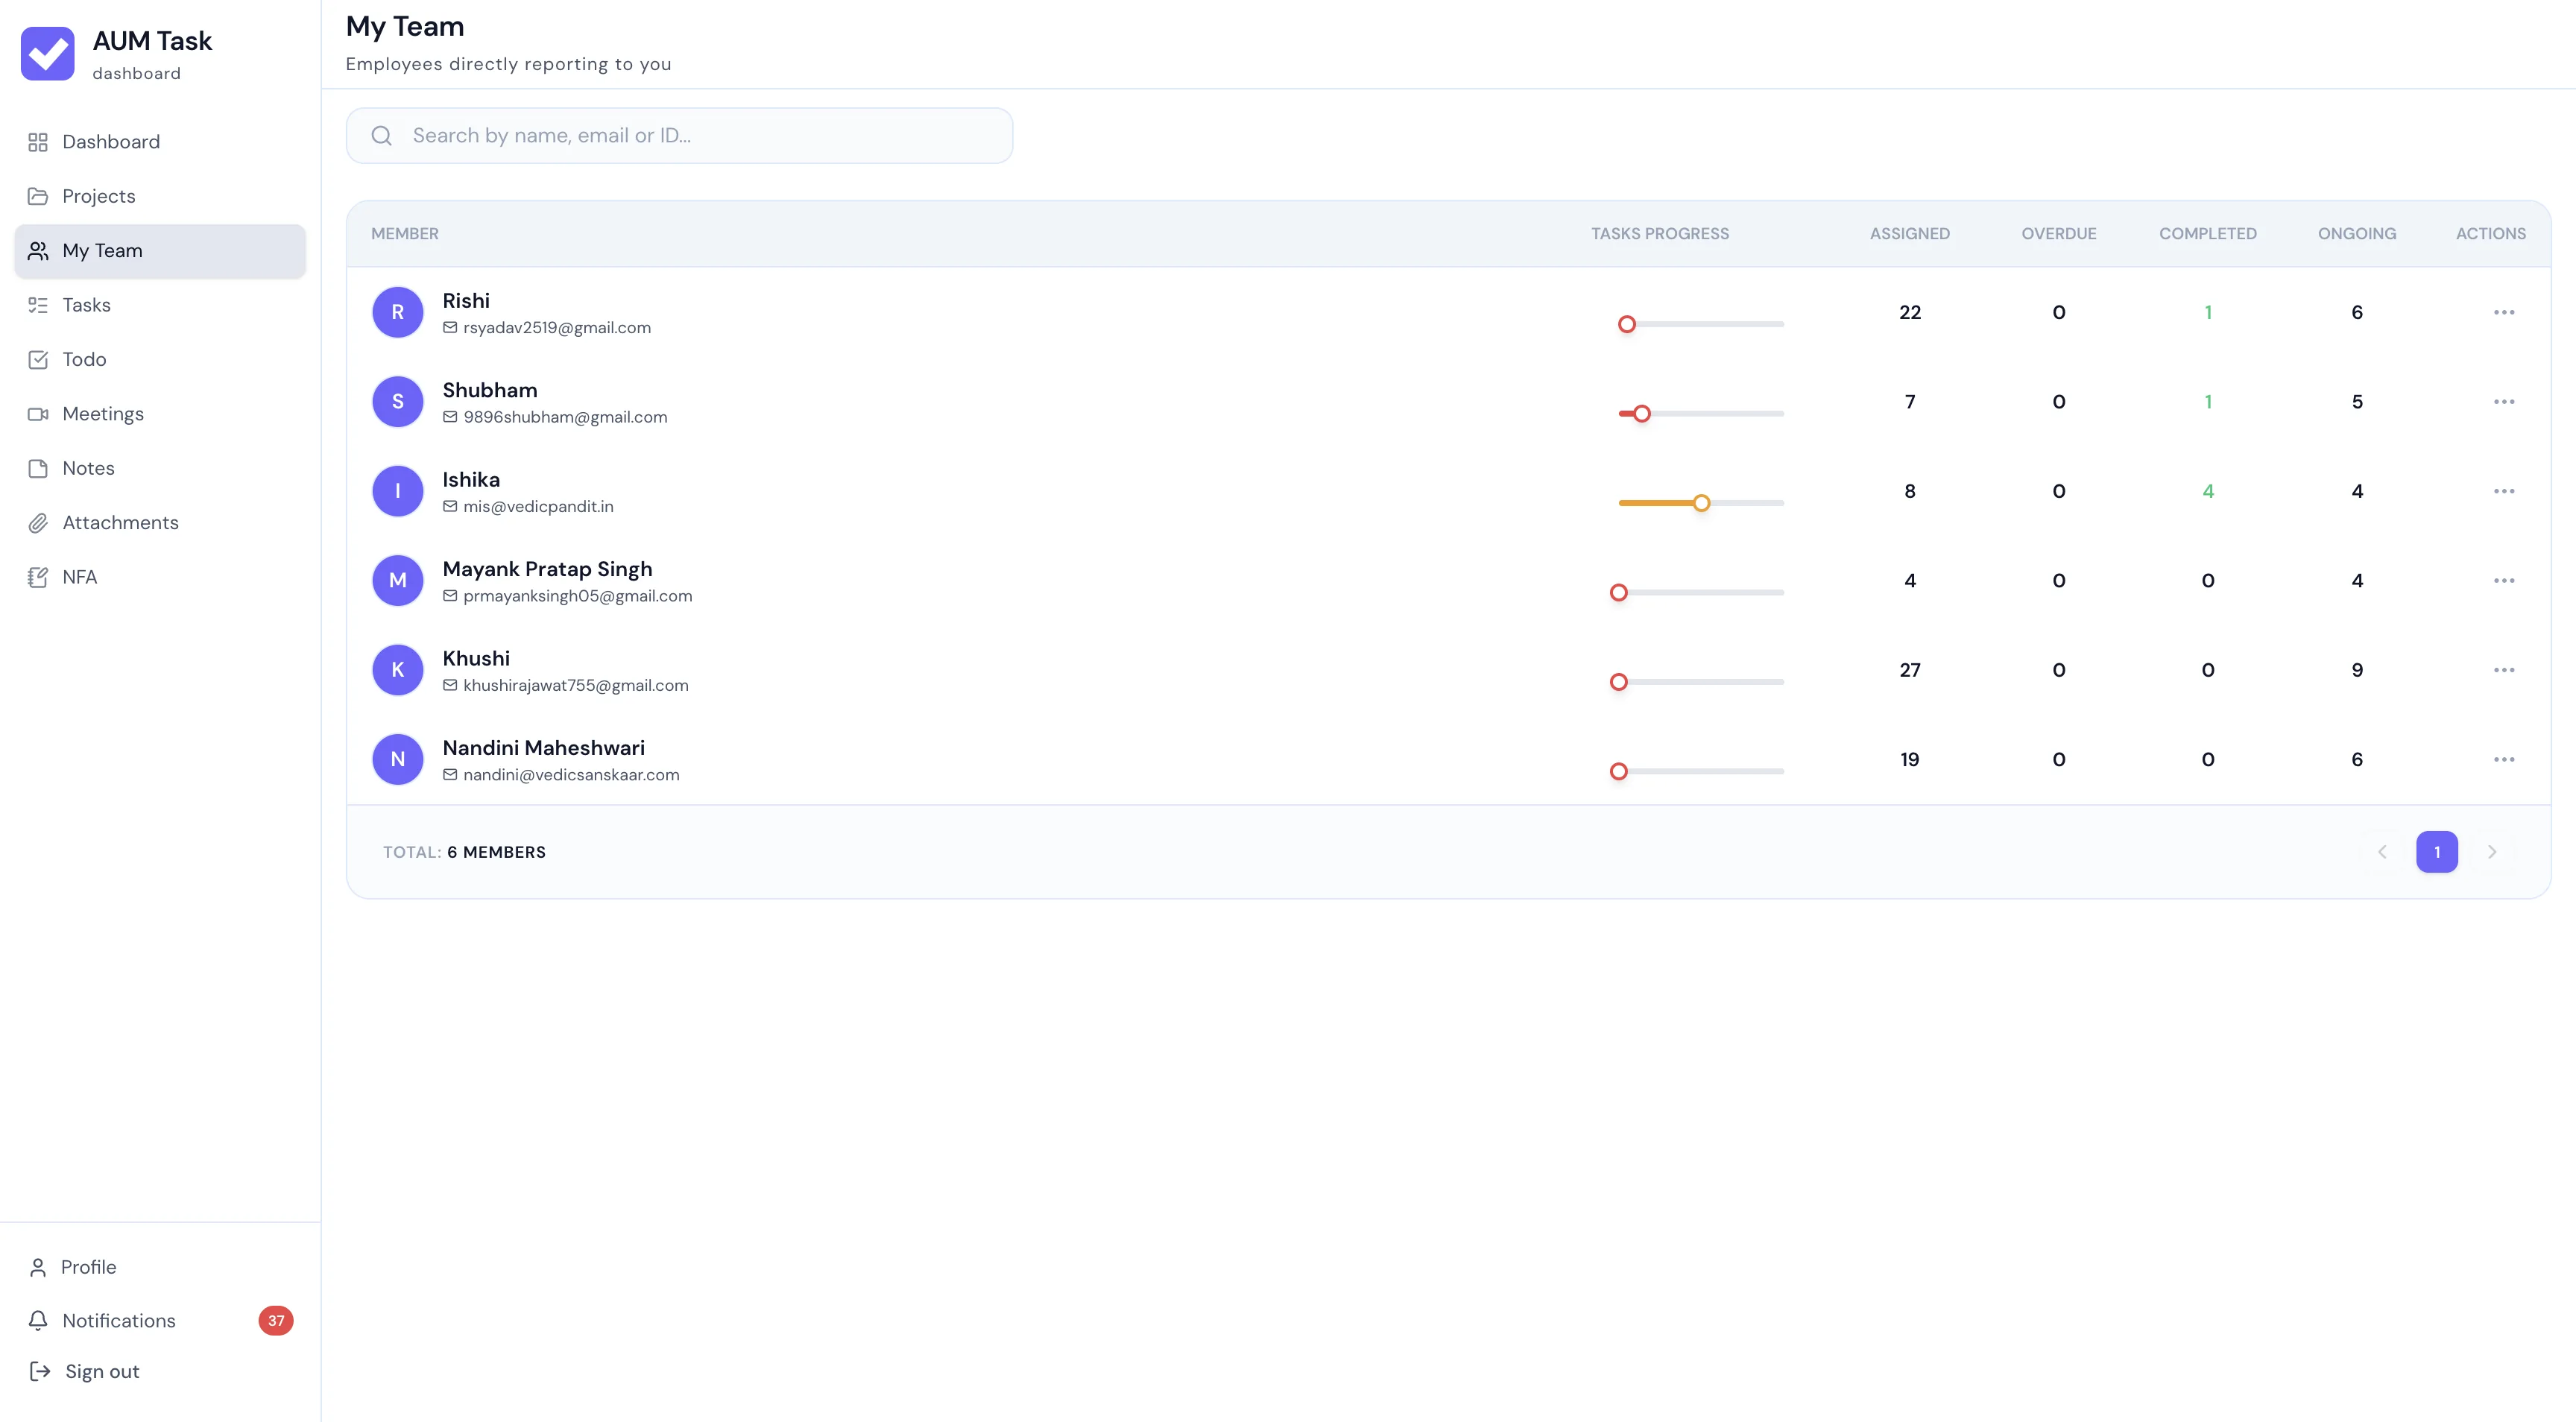Open the Dashboard page from sidebar
This screenshot has width=2576, height=1422.
point(160,142)
